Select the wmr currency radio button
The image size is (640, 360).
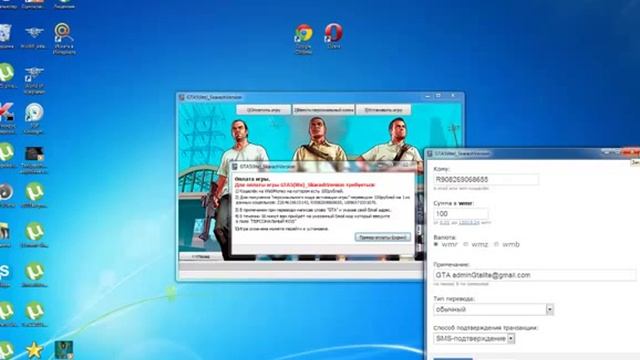pyautogui.click(x=436, y=244)
